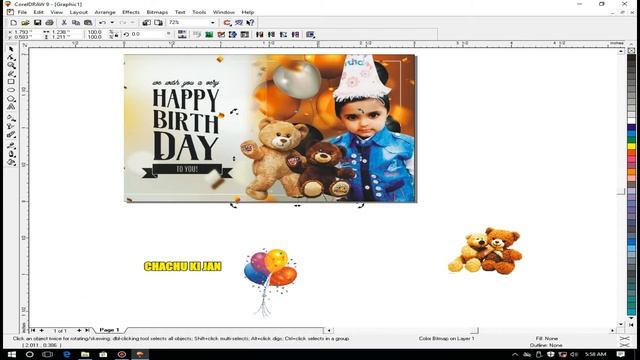Image resolution: width=640 pixels, height=360 pixels.
Task: Open the Fill tool flyout
Action: click(11, 162)
